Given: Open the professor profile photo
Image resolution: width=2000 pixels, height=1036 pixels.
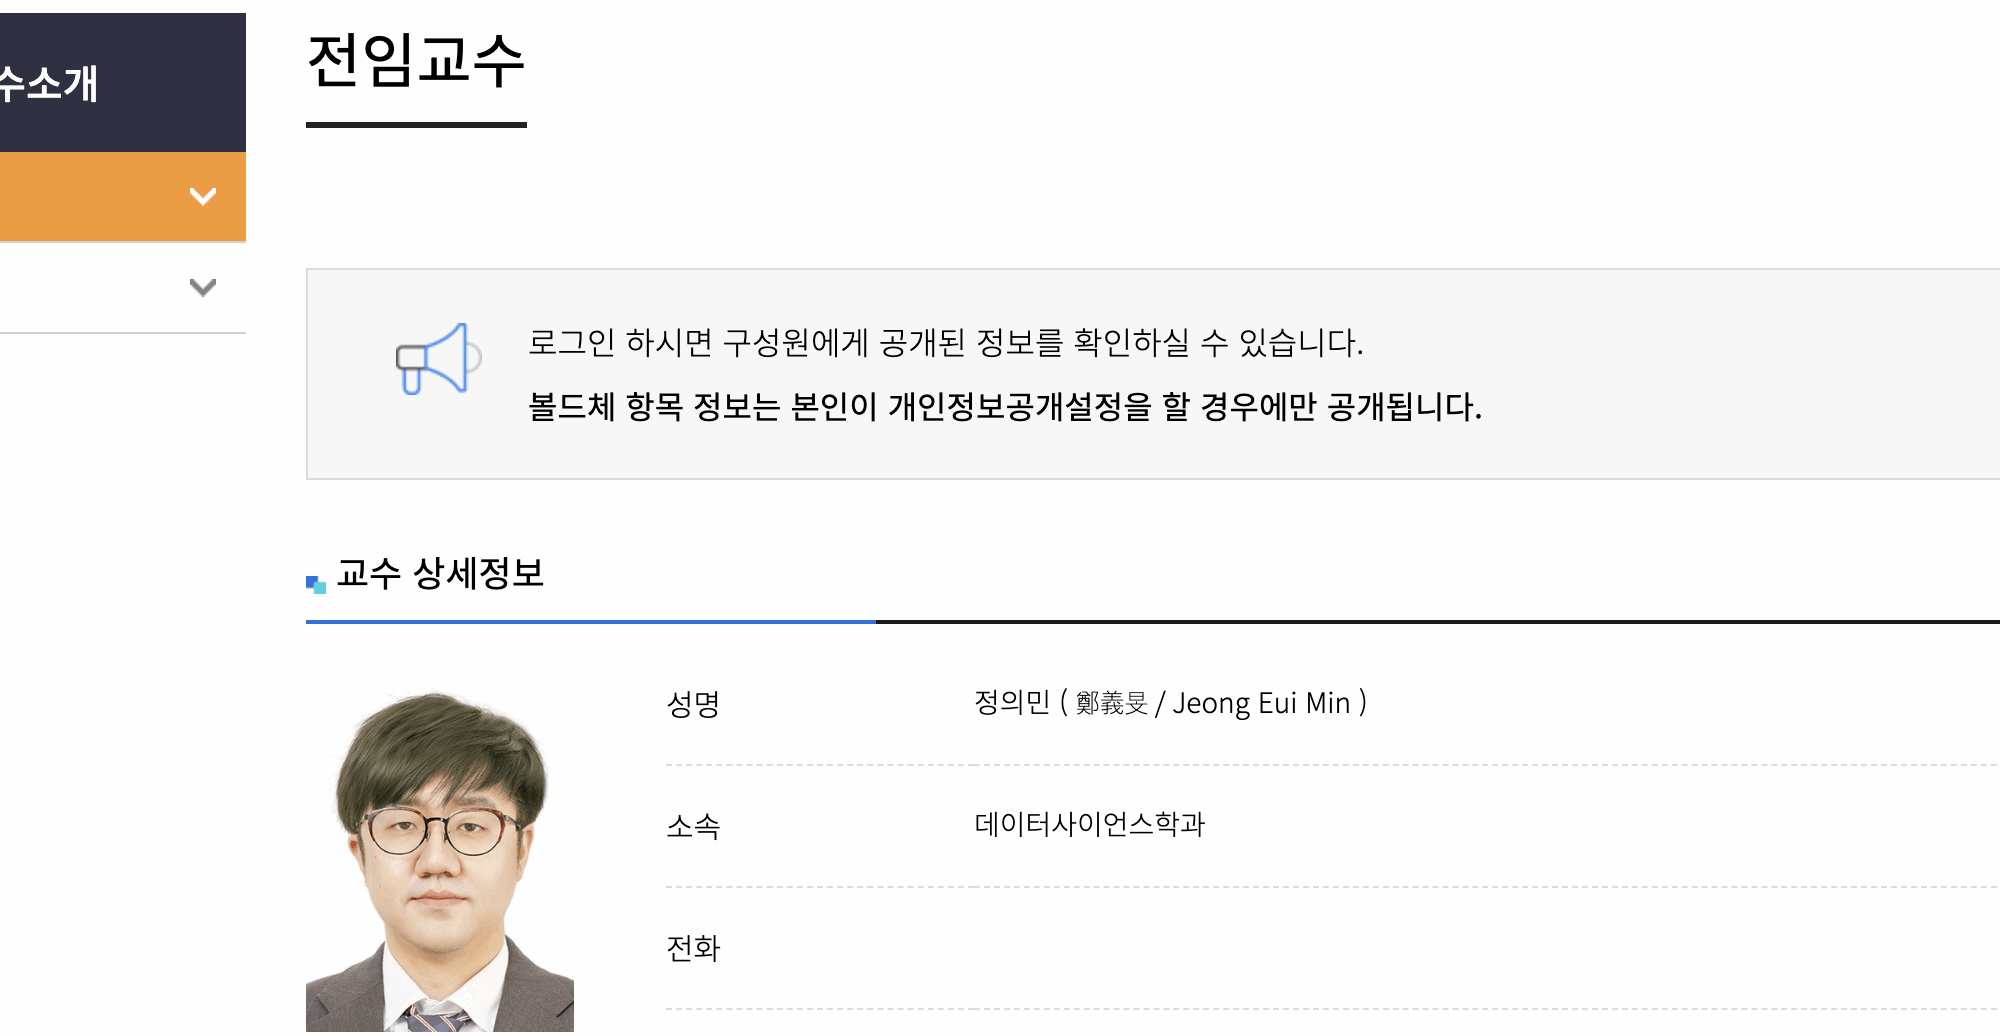Looking at the screenshot, I should 440,862.
